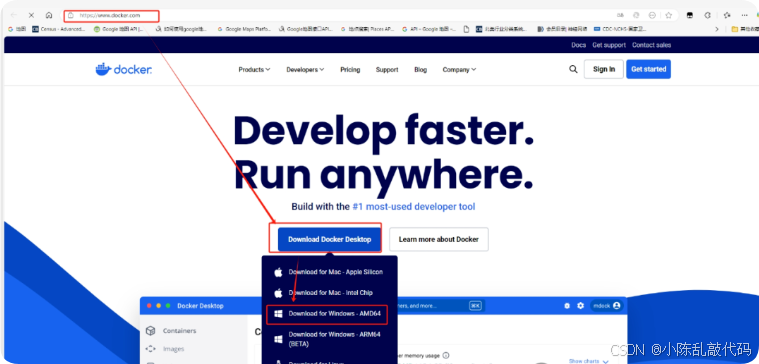The image size is (759, 364).
Task: Click the site search magnifier icon
Action: pyautogui.click(x=573, y=69)
